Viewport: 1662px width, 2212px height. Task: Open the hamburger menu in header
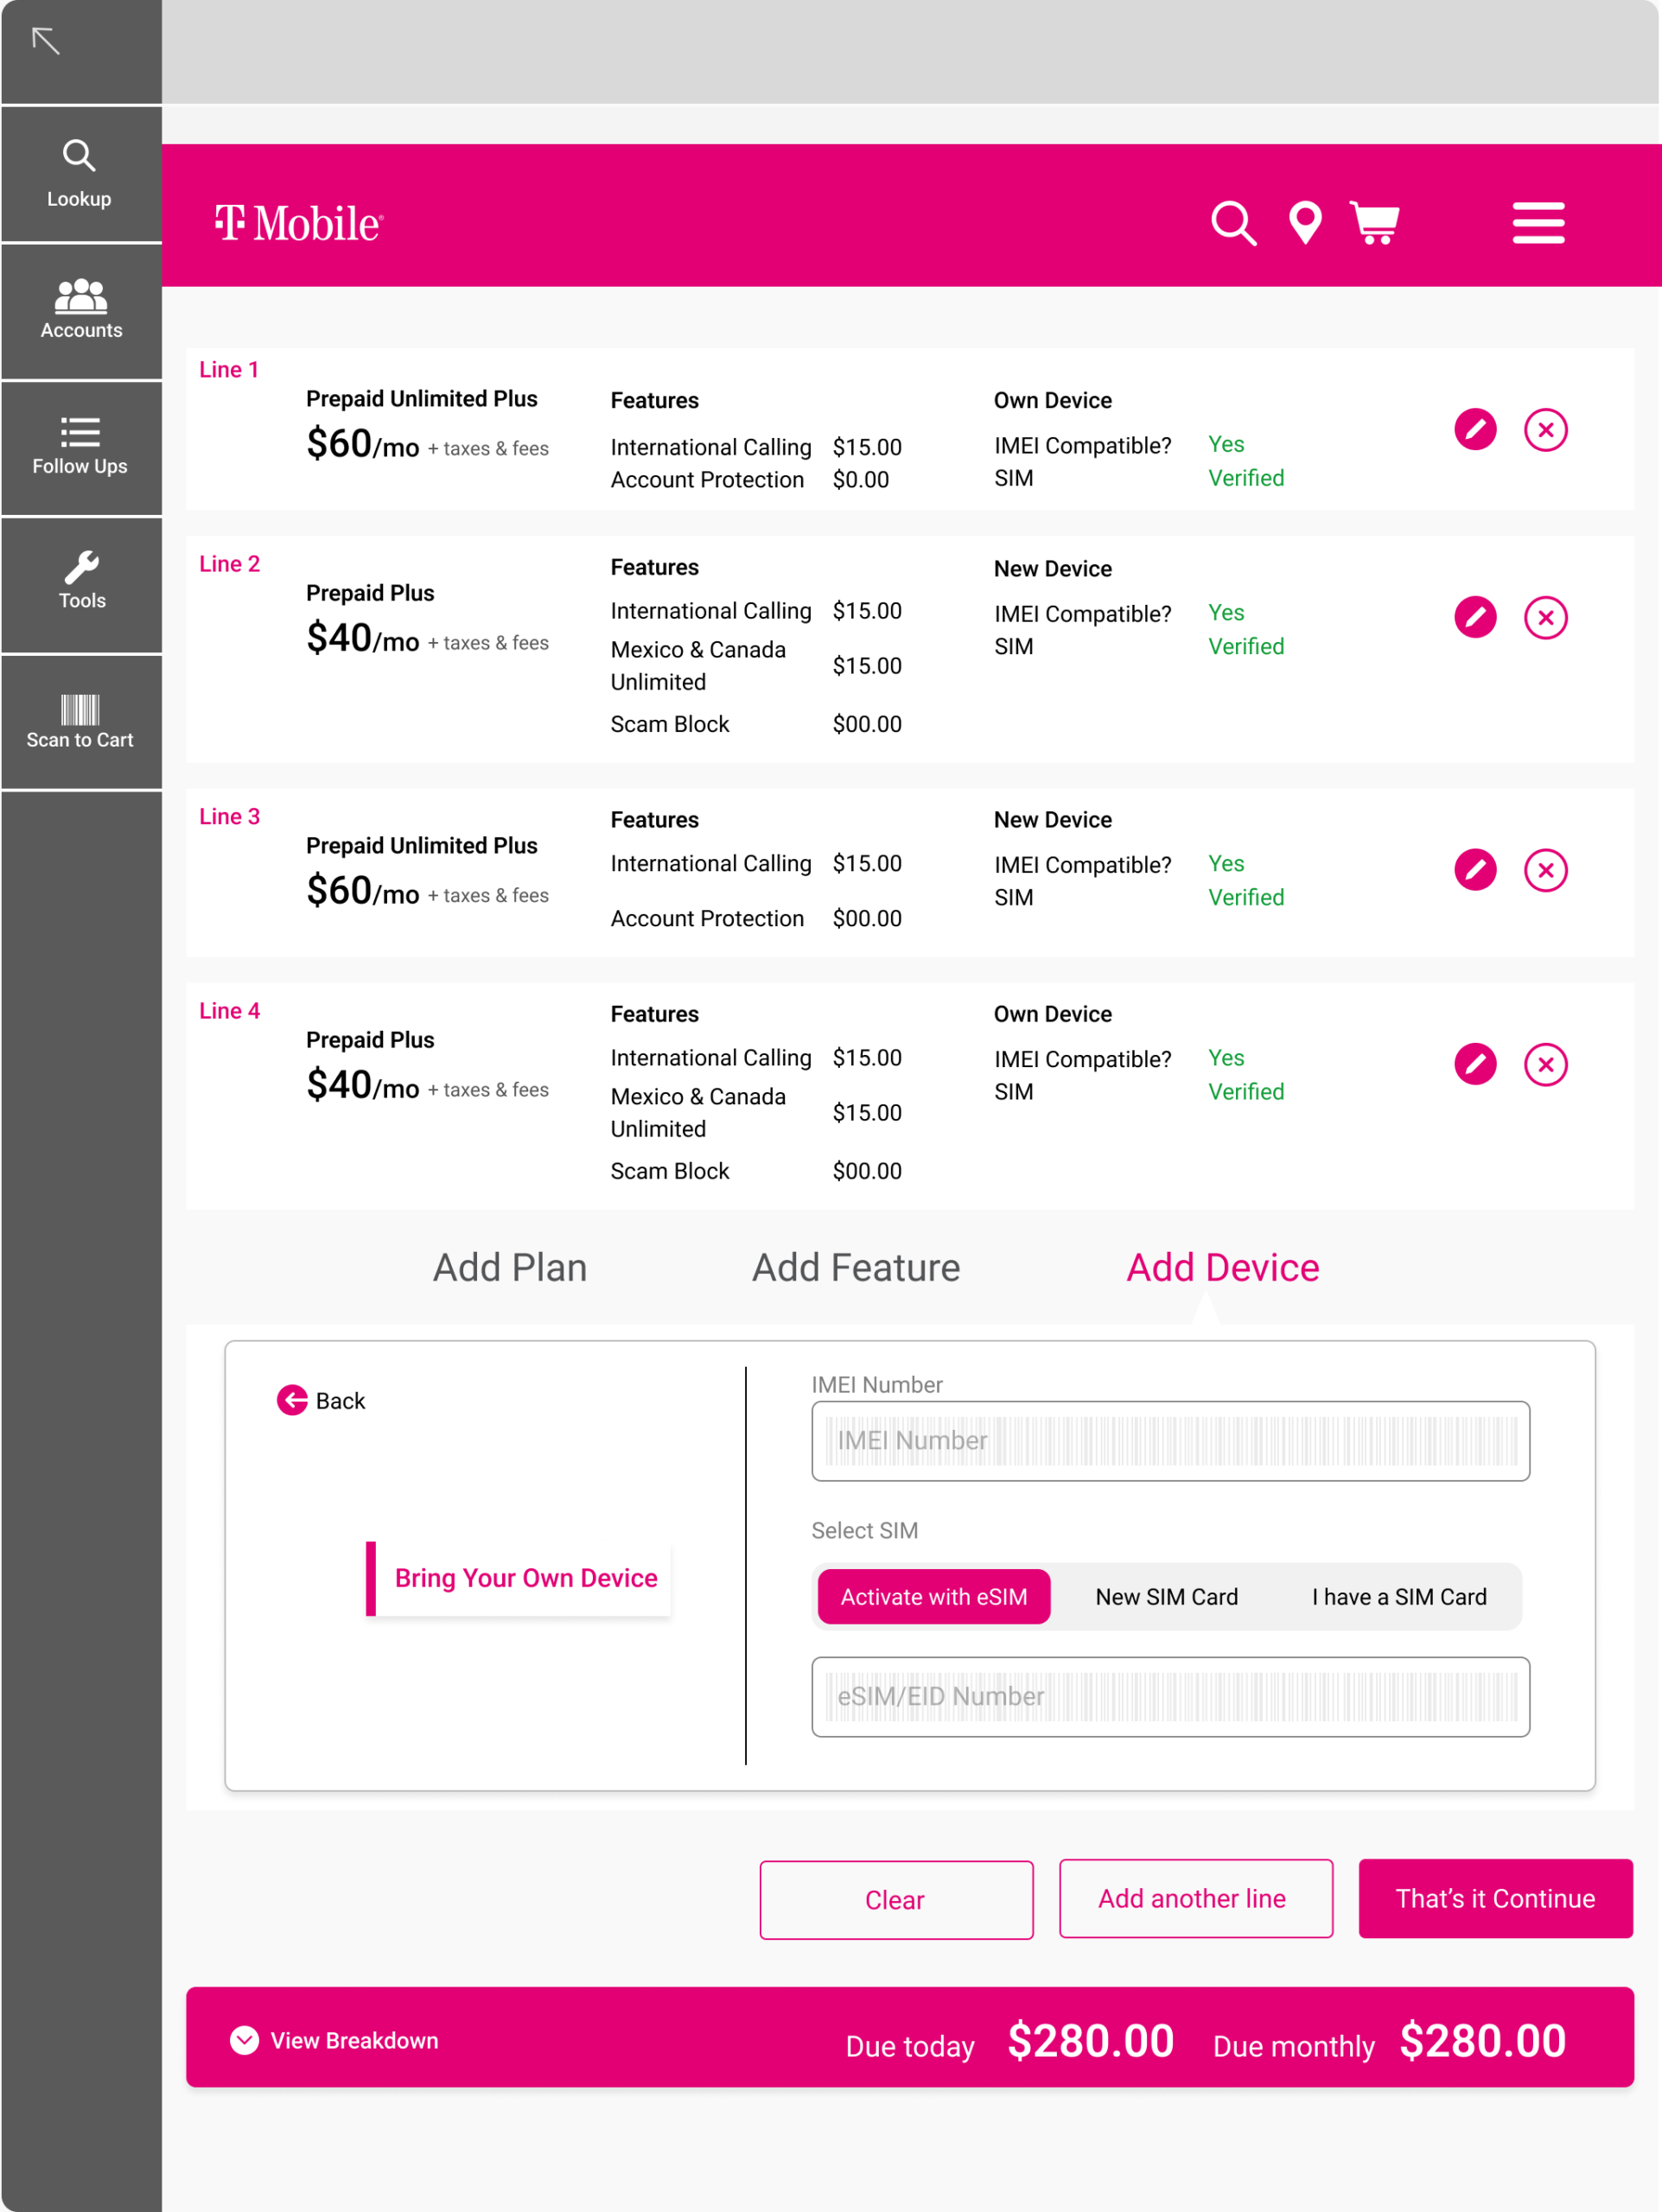pos(1537,222)
